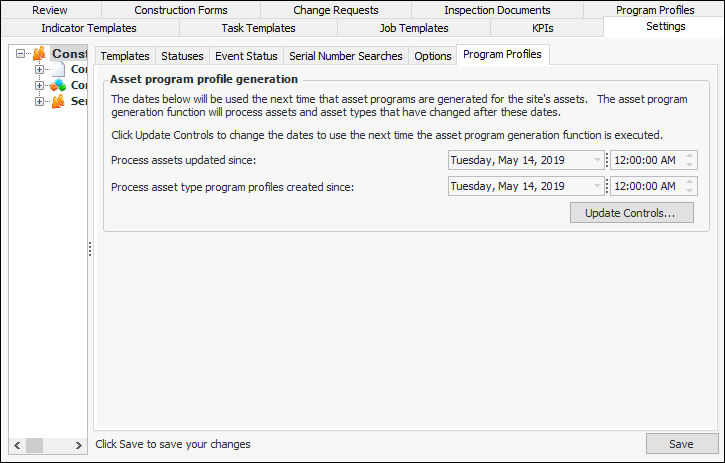
Task: Open the assets updated since date dropdown
Action: point(598,160)
